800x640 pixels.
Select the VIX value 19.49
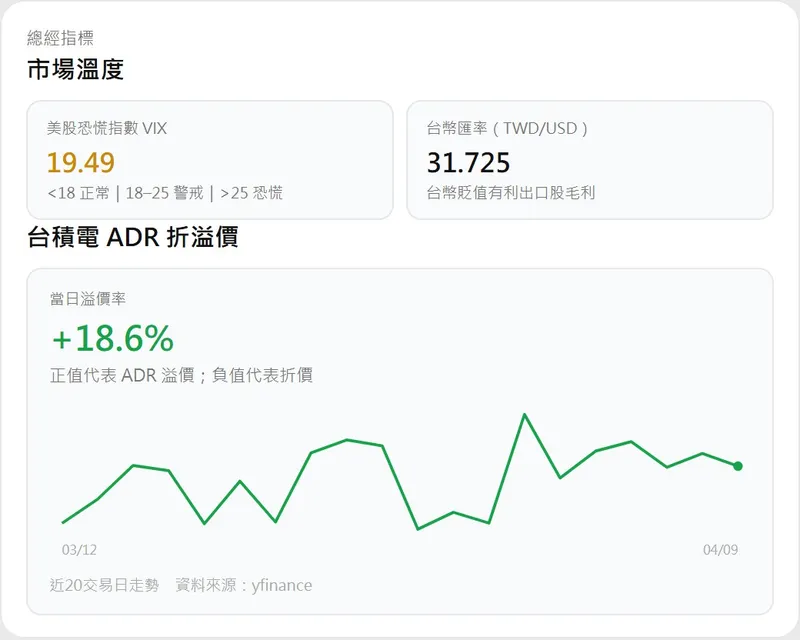(x=81, y=162)
